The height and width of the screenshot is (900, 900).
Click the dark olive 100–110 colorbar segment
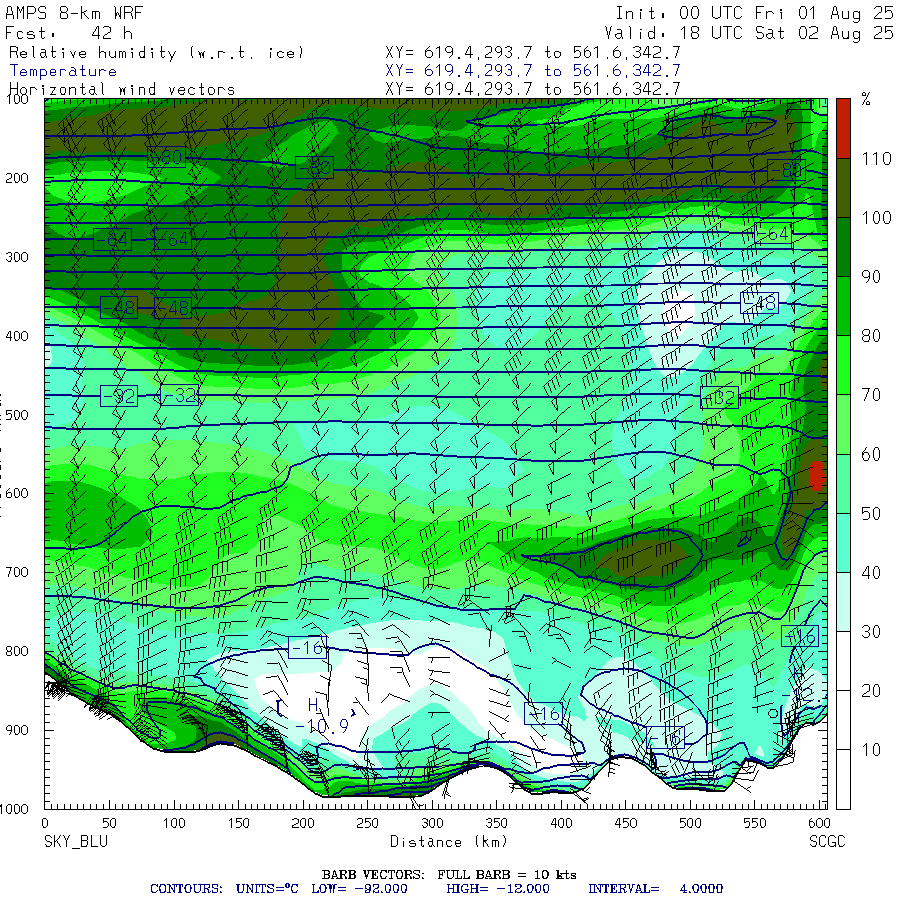(843, 188)
